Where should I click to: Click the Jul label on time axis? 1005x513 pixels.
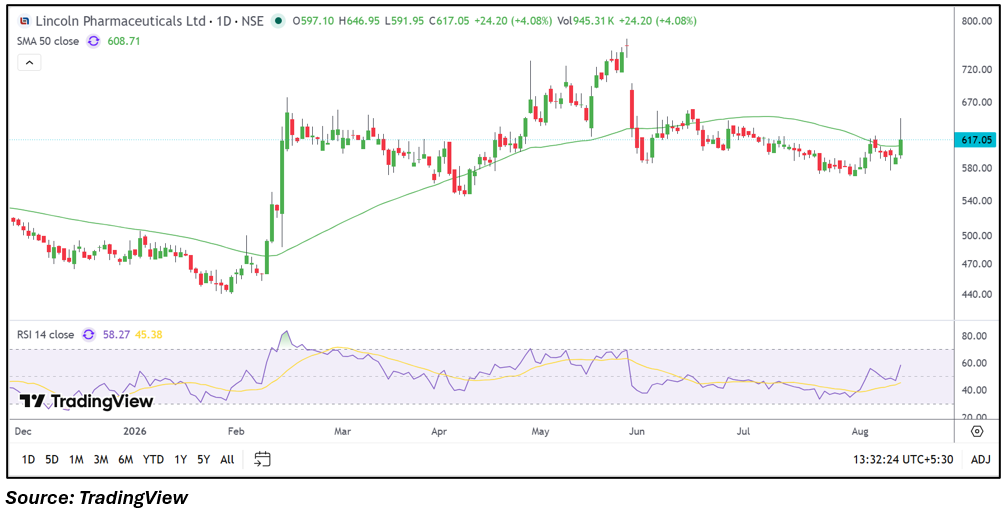pos(744,431)
